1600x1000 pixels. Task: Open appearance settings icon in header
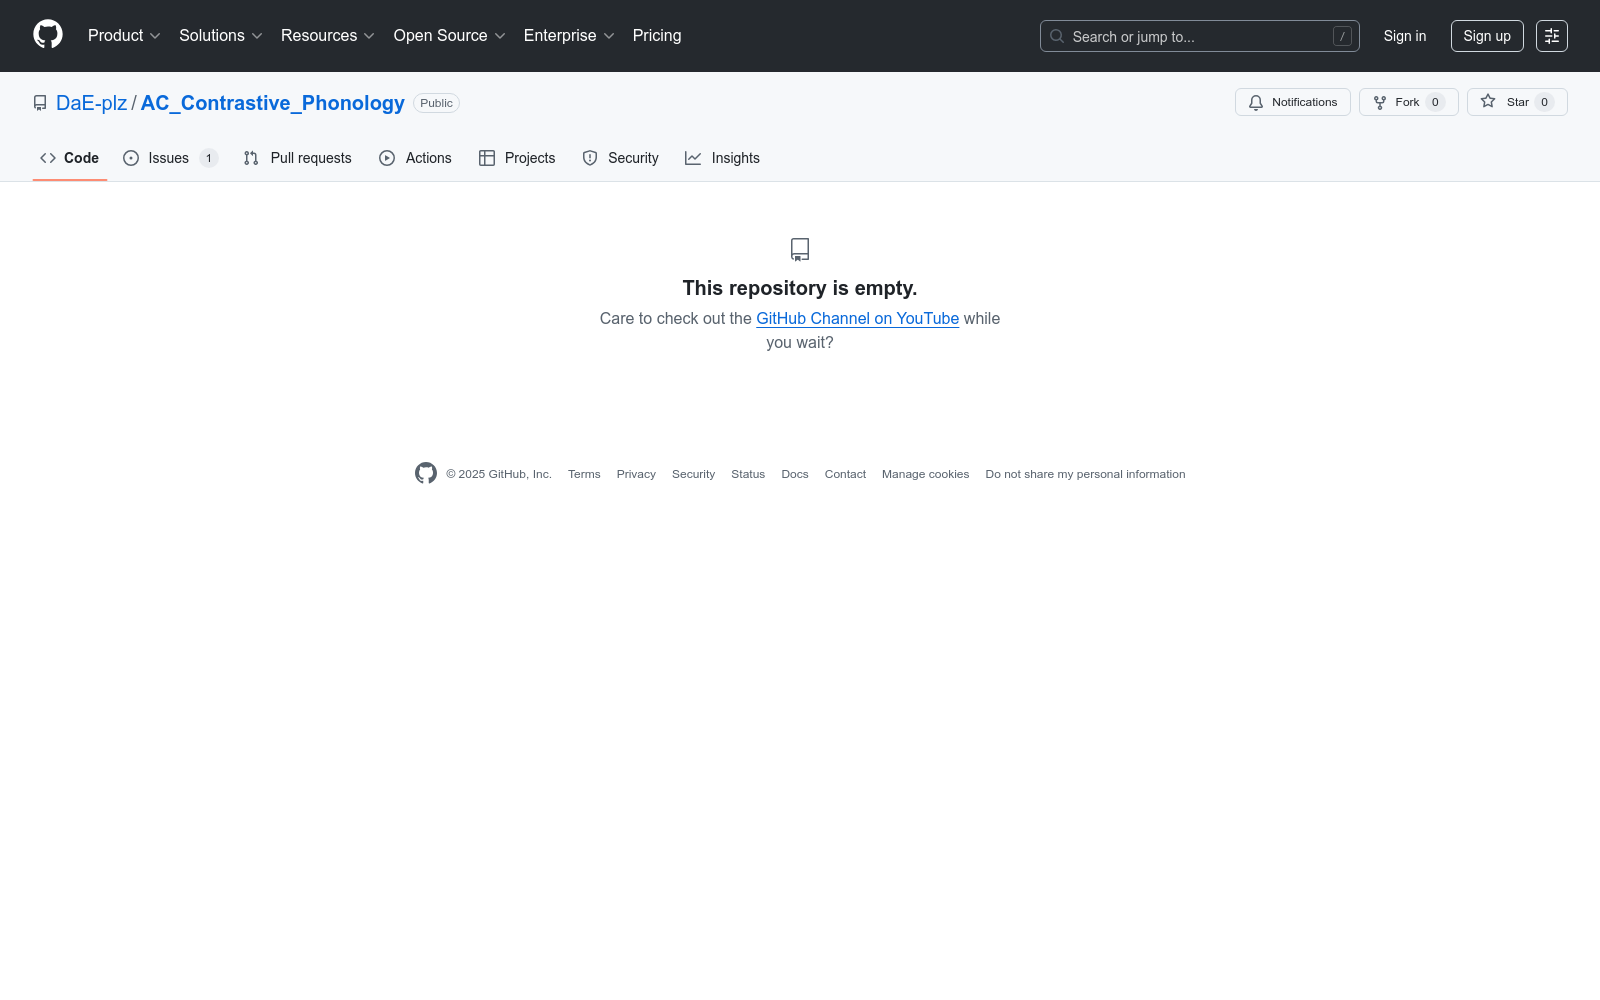click(1552, 36)
